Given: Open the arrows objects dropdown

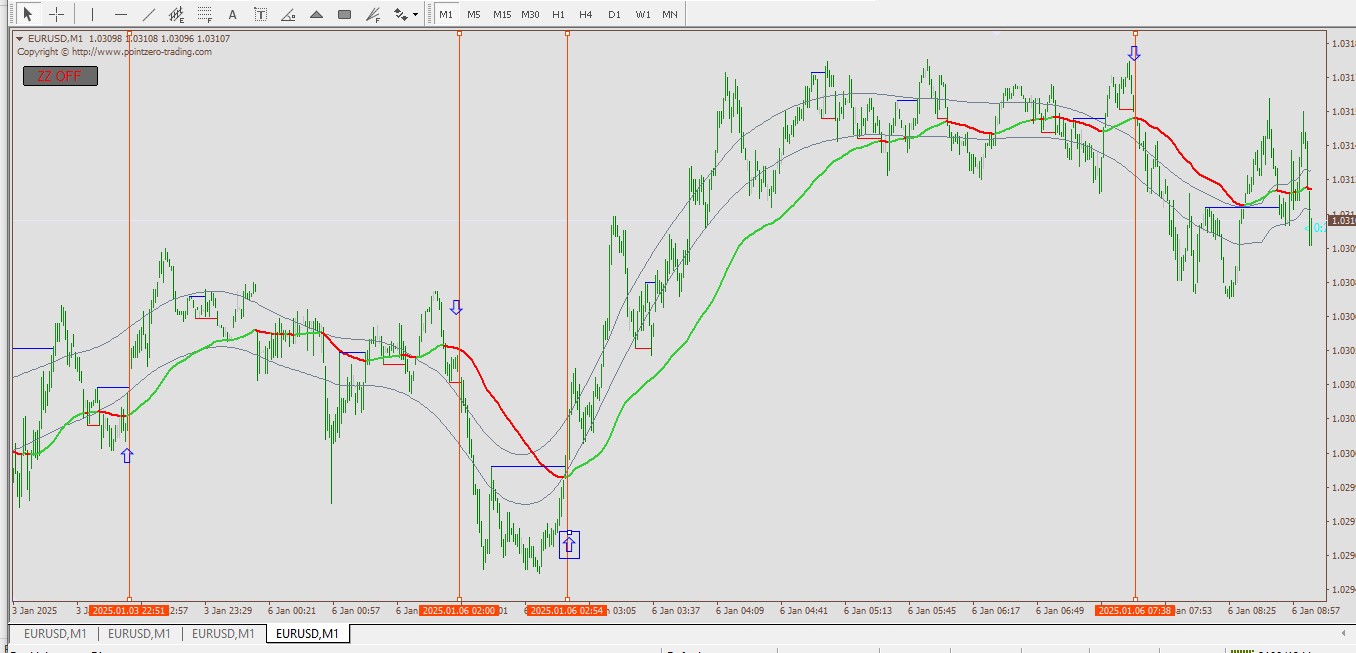Looking at the screenshot, I should pyautogui.click(x=405, y=14).
